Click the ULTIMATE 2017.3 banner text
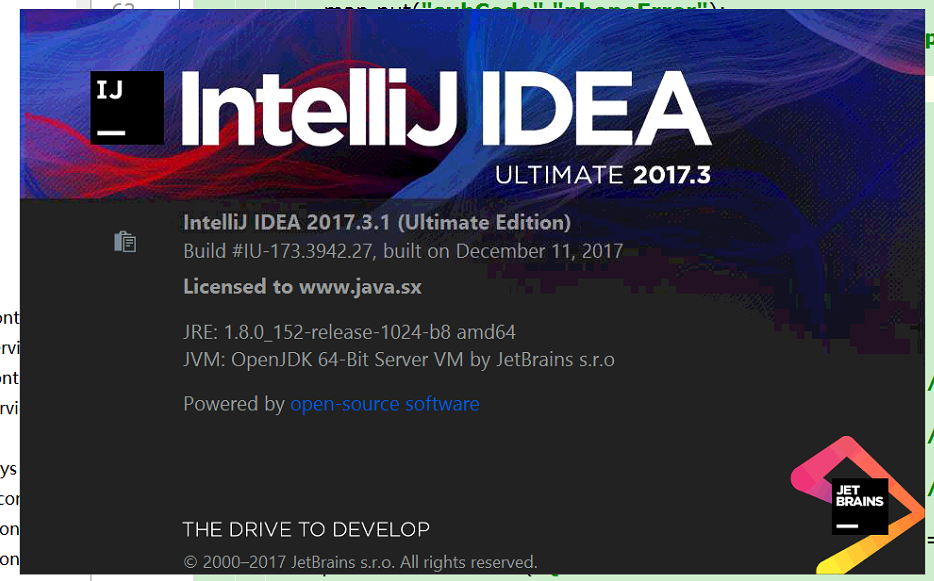934x581 pixels. (x=603, y=175)
